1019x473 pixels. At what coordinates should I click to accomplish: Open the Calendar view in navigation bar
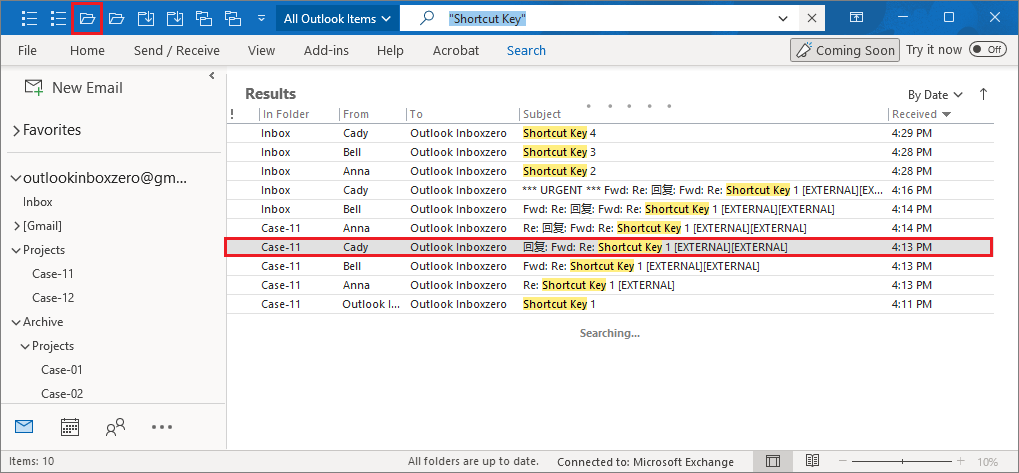tap(70, 427)
